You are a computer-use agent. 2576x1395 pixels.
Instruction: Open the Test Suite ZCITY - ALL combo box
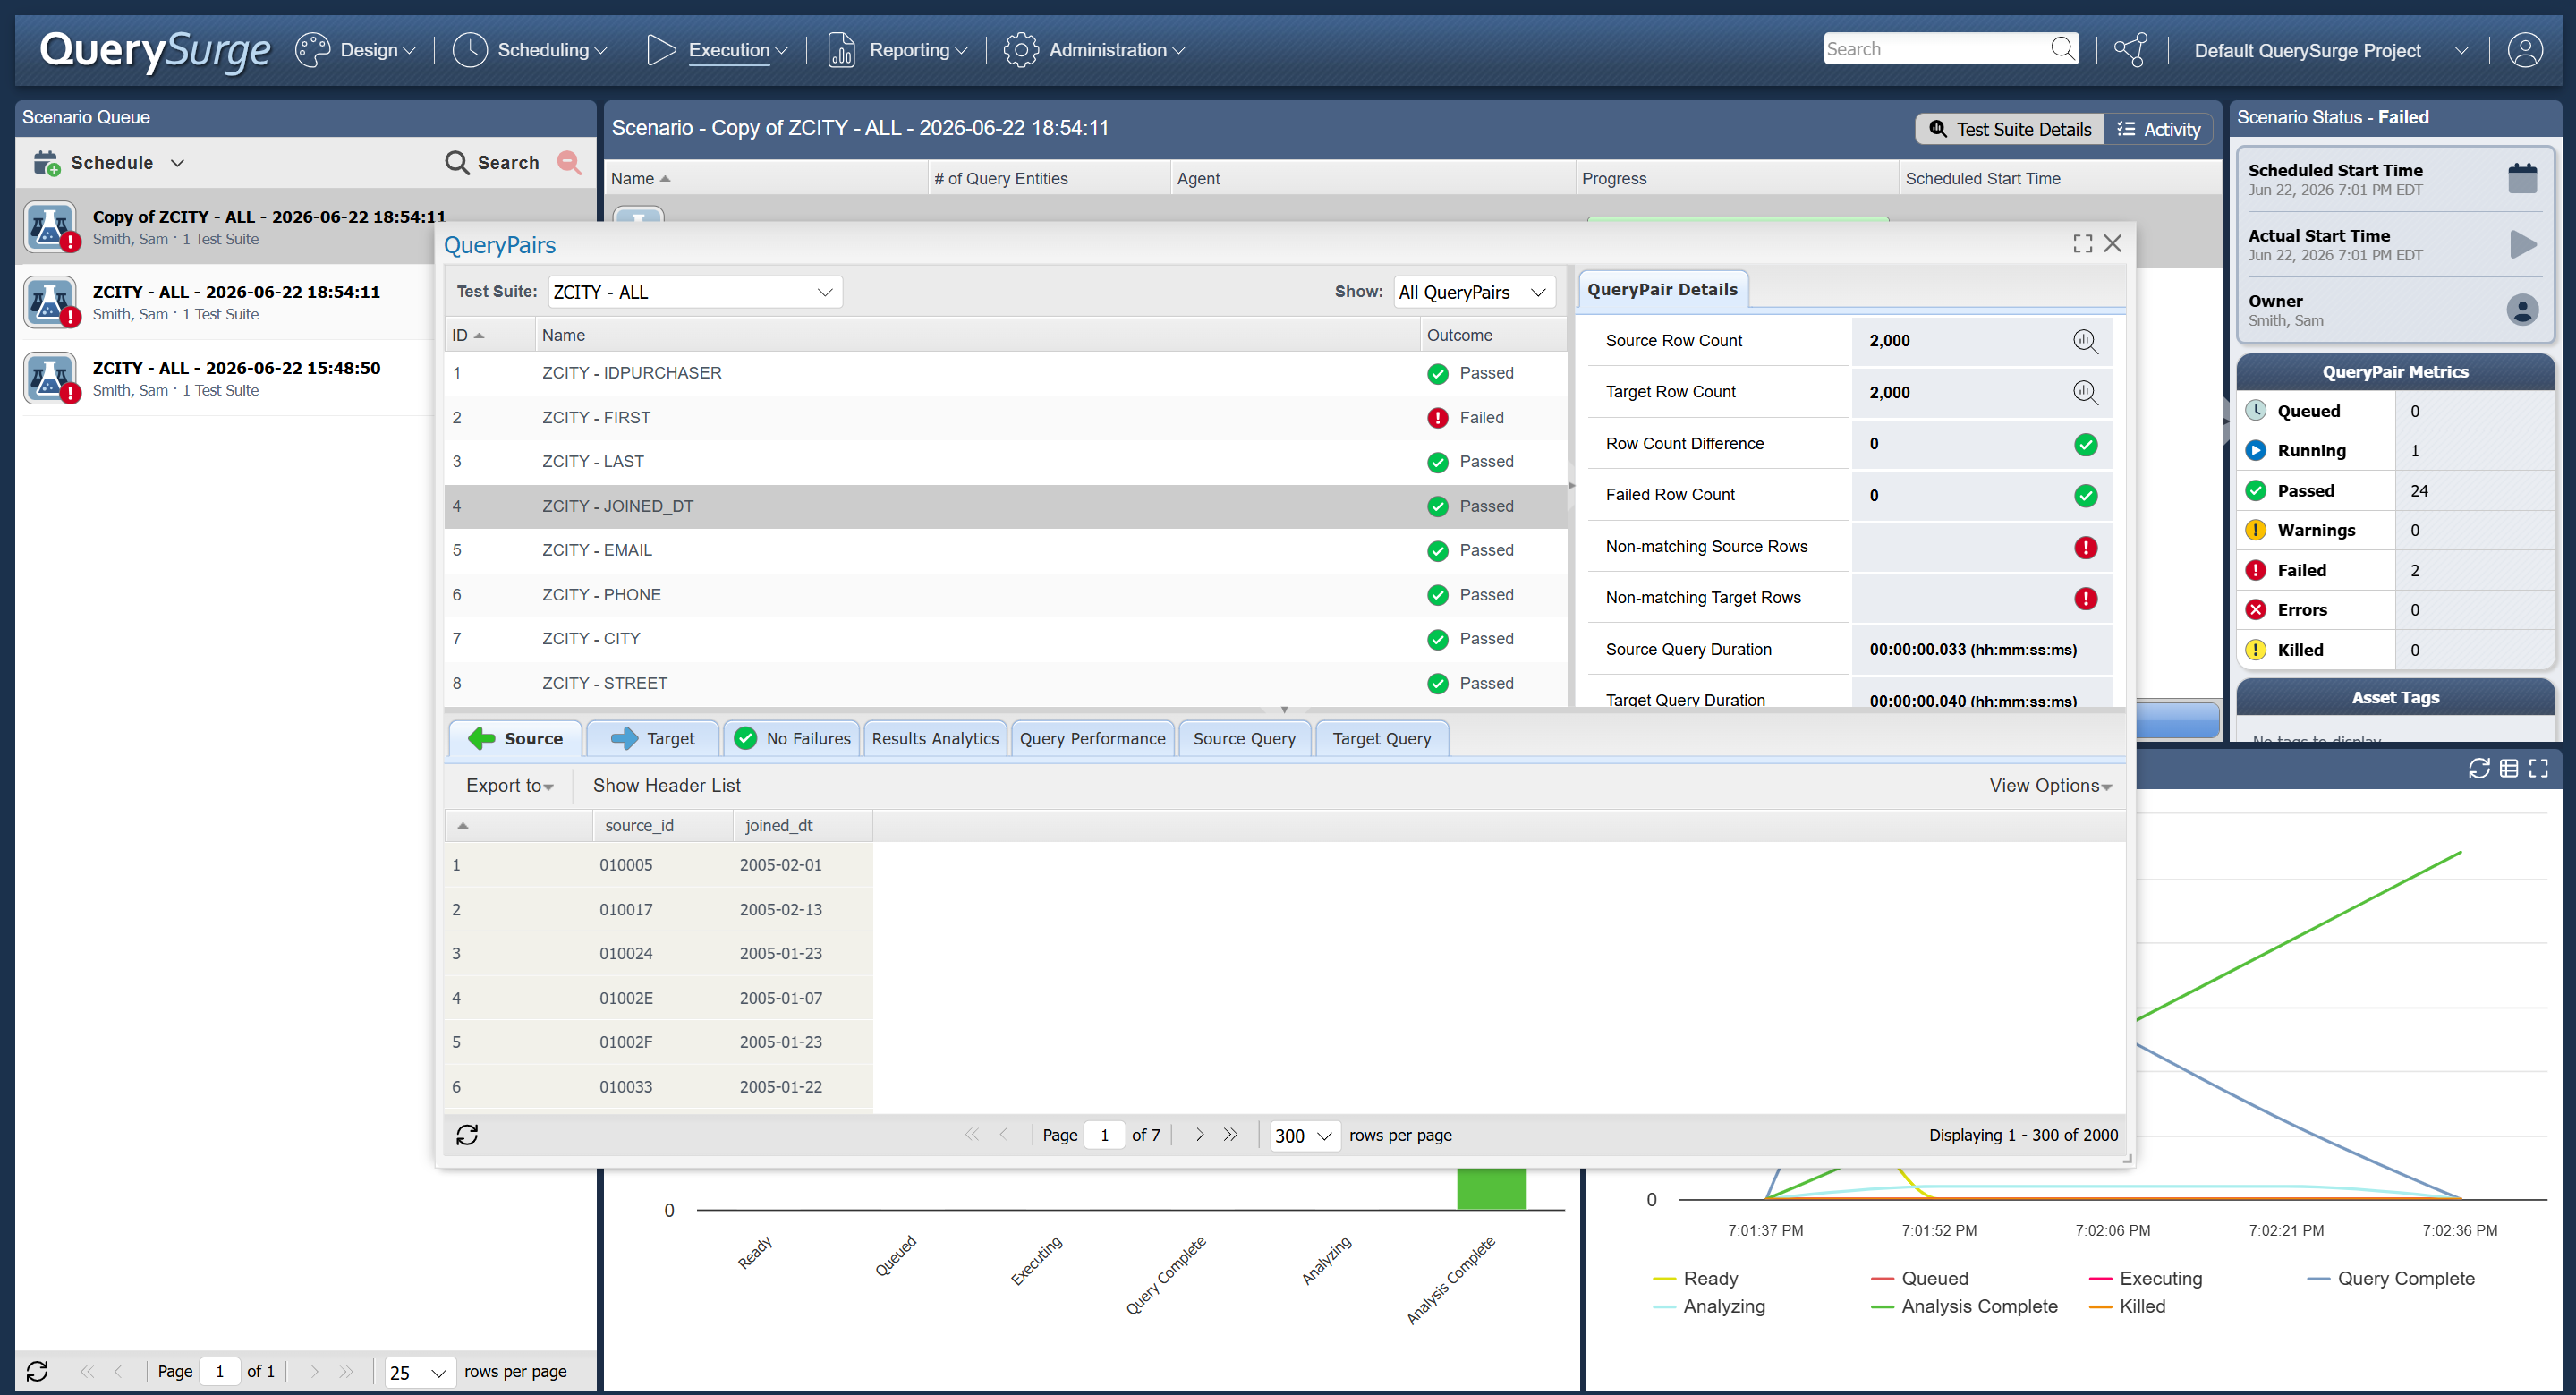(695, 292)
